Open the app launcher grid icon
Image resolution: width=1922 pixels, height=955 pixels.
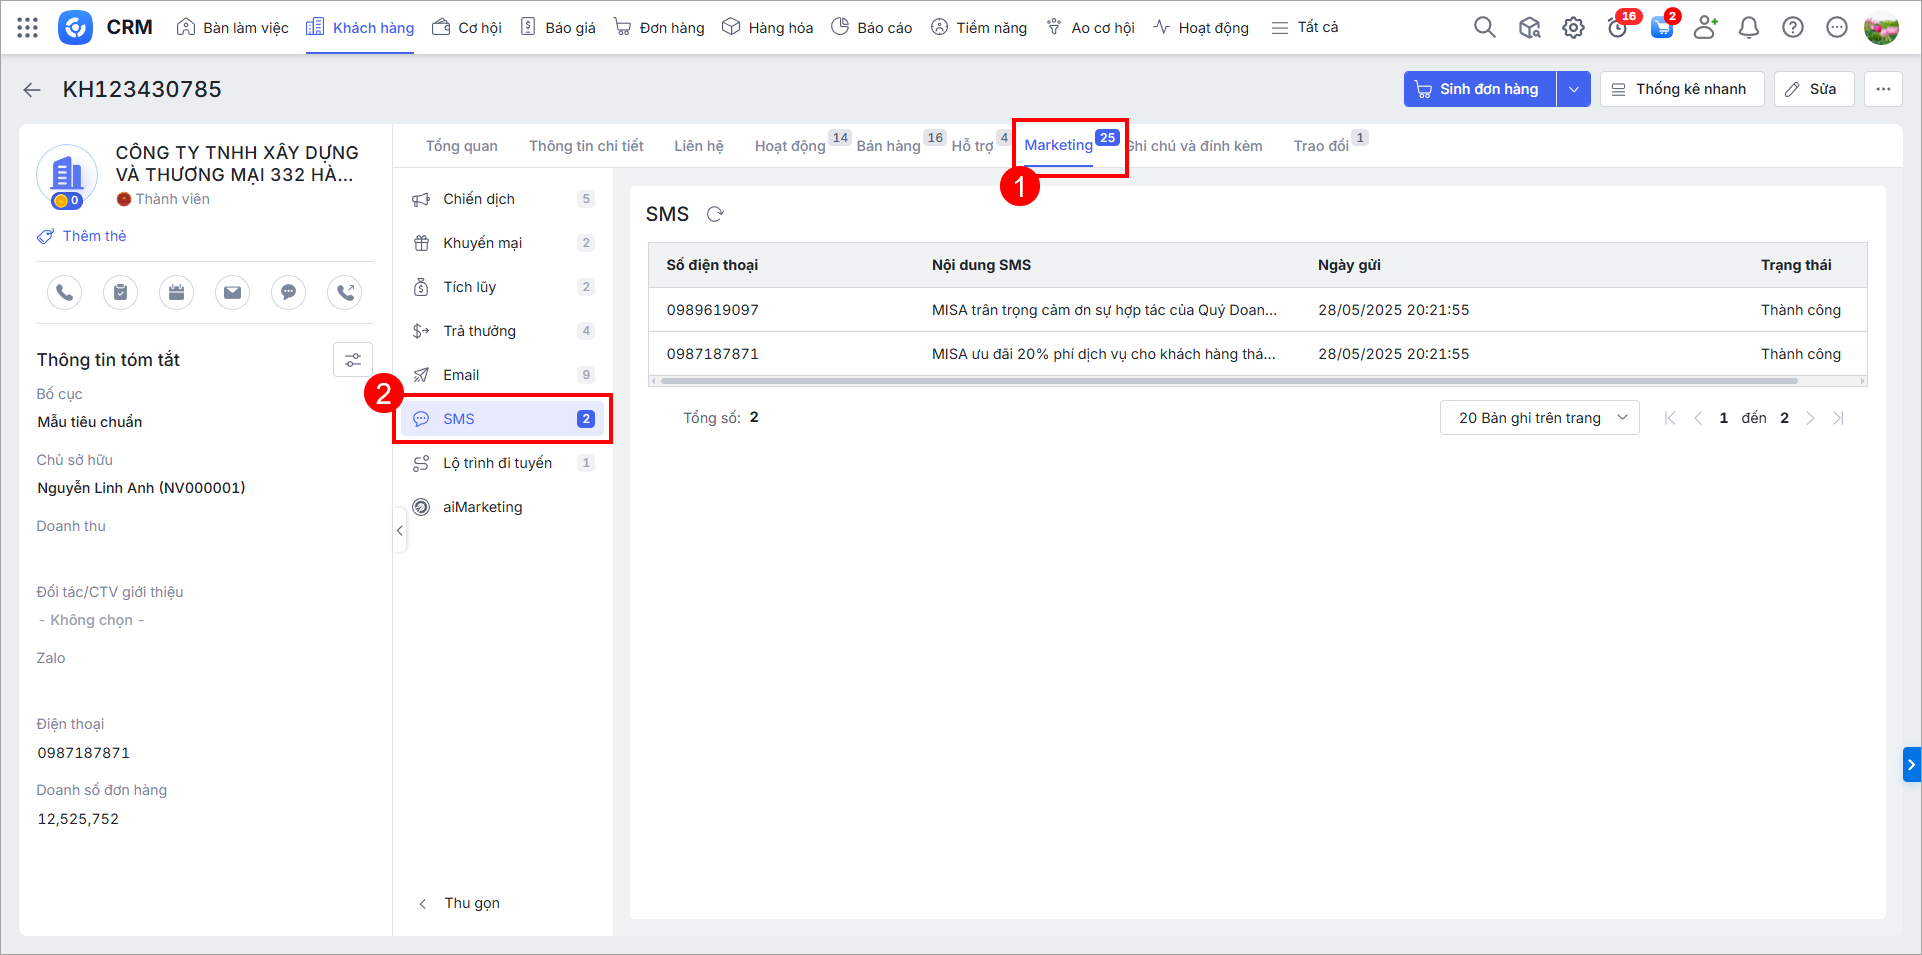pos(28,28)
